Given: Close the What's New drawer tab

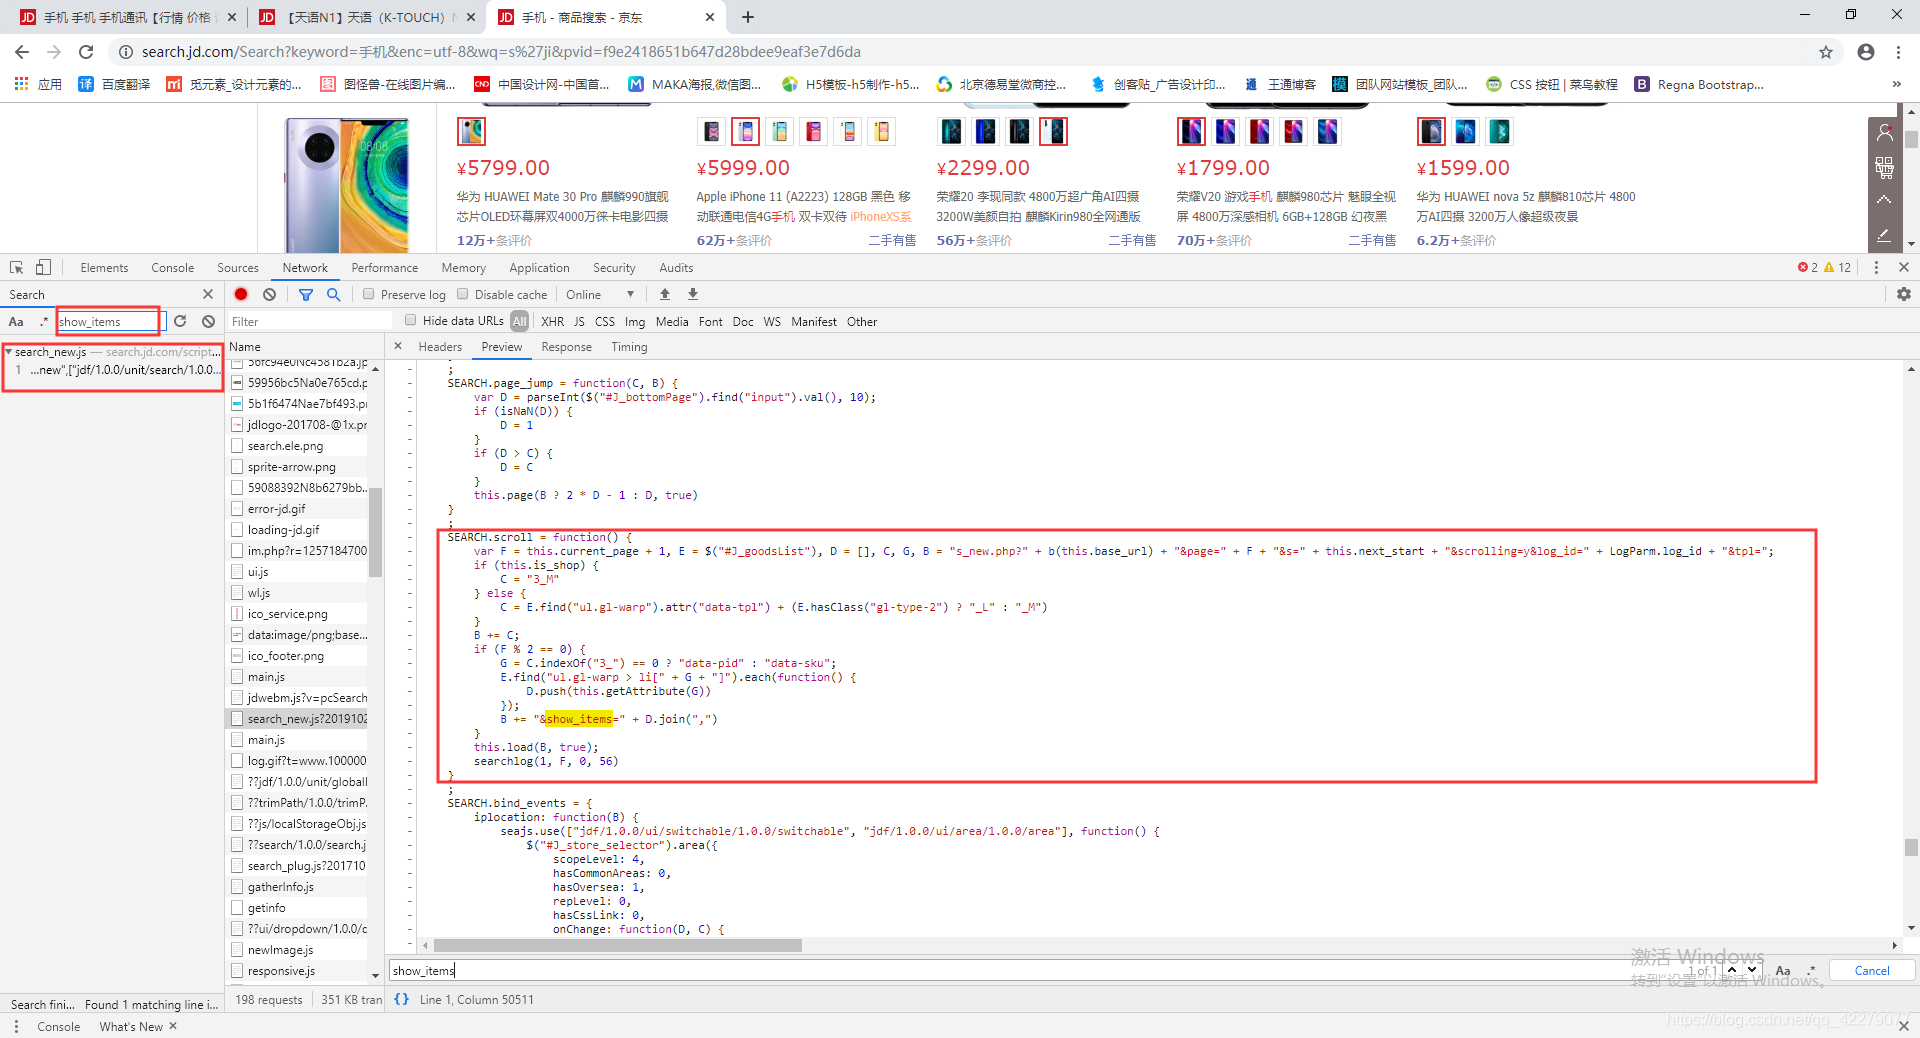Looking at the screenshot, I should coord(173,1026).
